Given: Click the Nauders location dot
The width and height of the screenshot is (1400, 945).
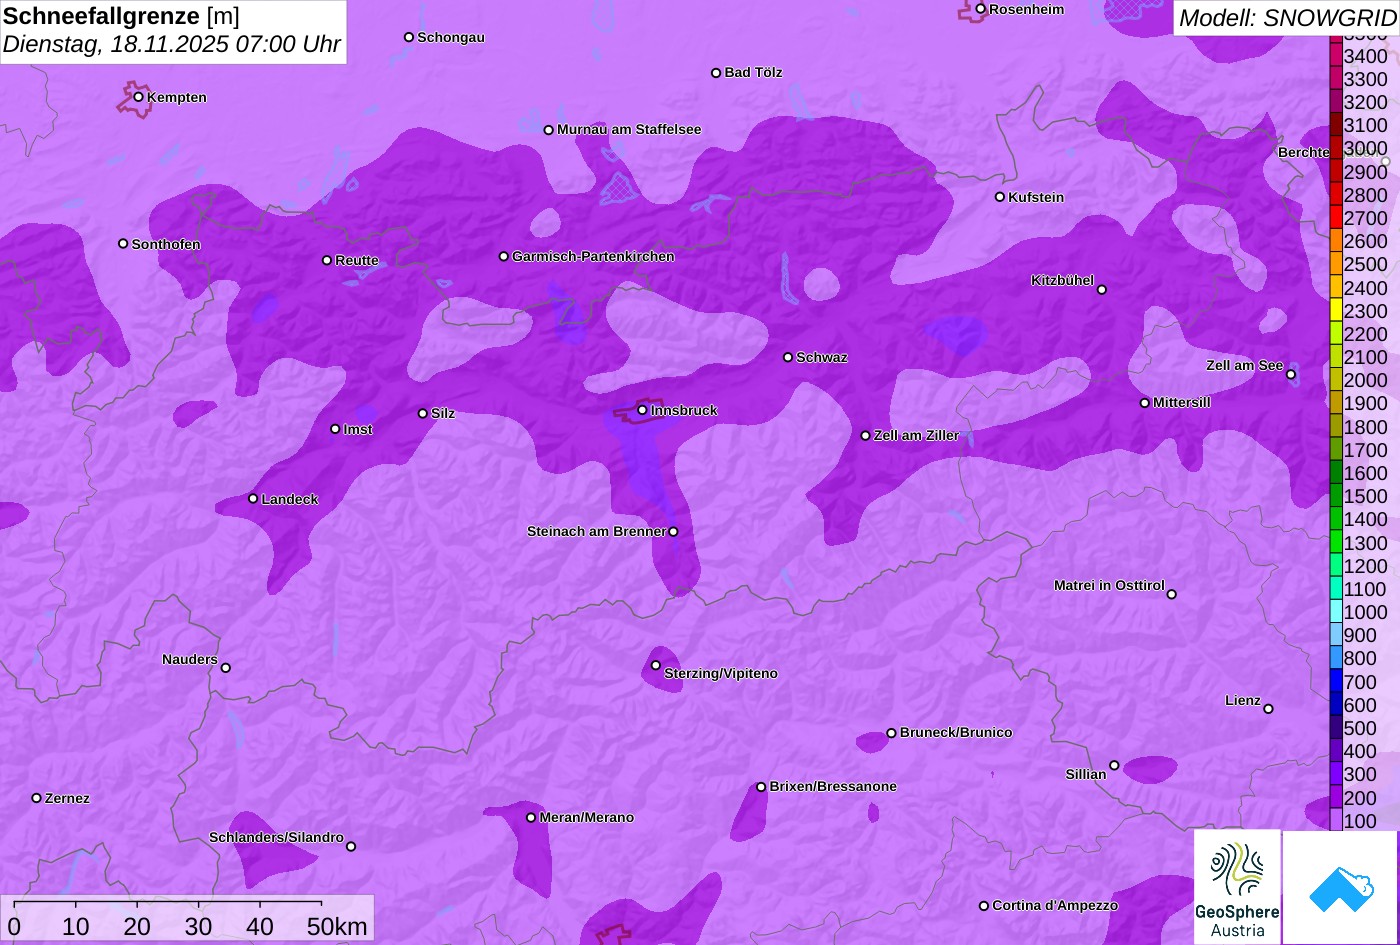Looking at the screenshot, I should [226, 668].
